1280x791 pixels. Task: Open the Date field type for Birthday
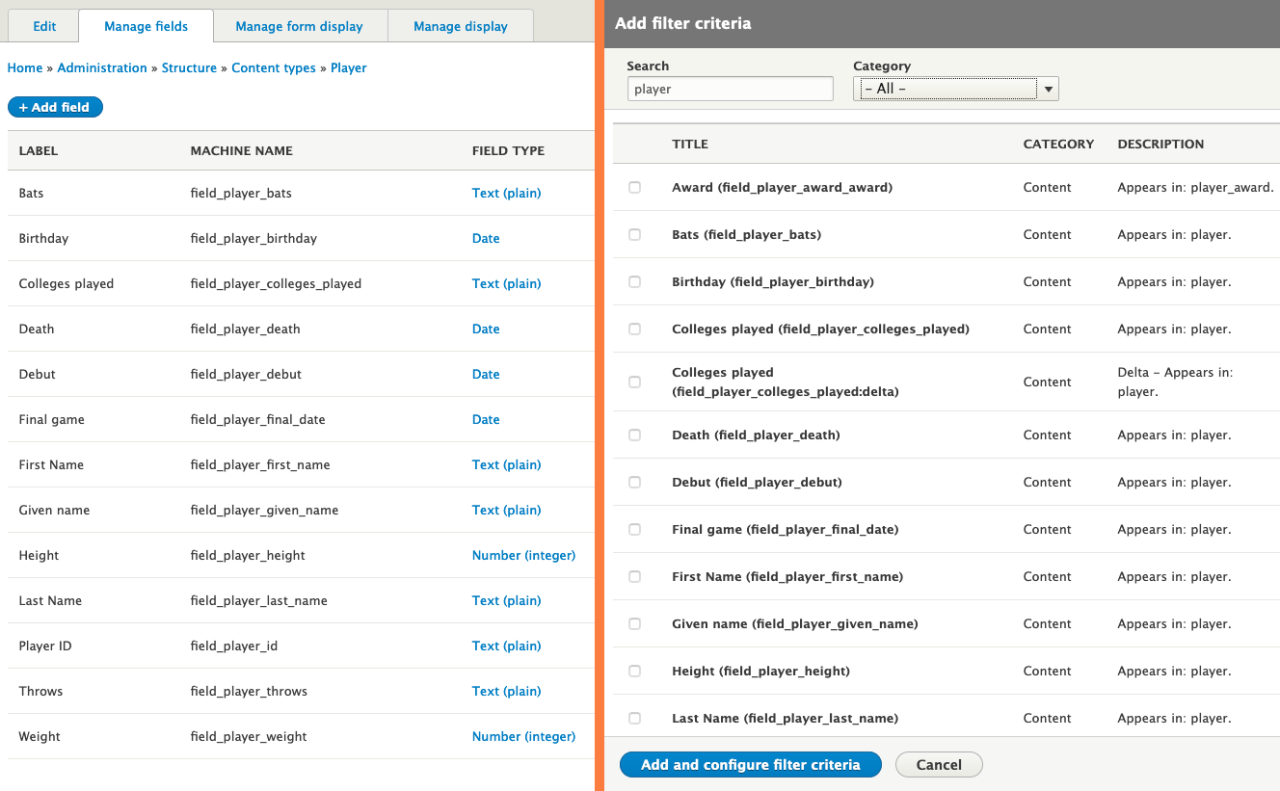(485, 238)
